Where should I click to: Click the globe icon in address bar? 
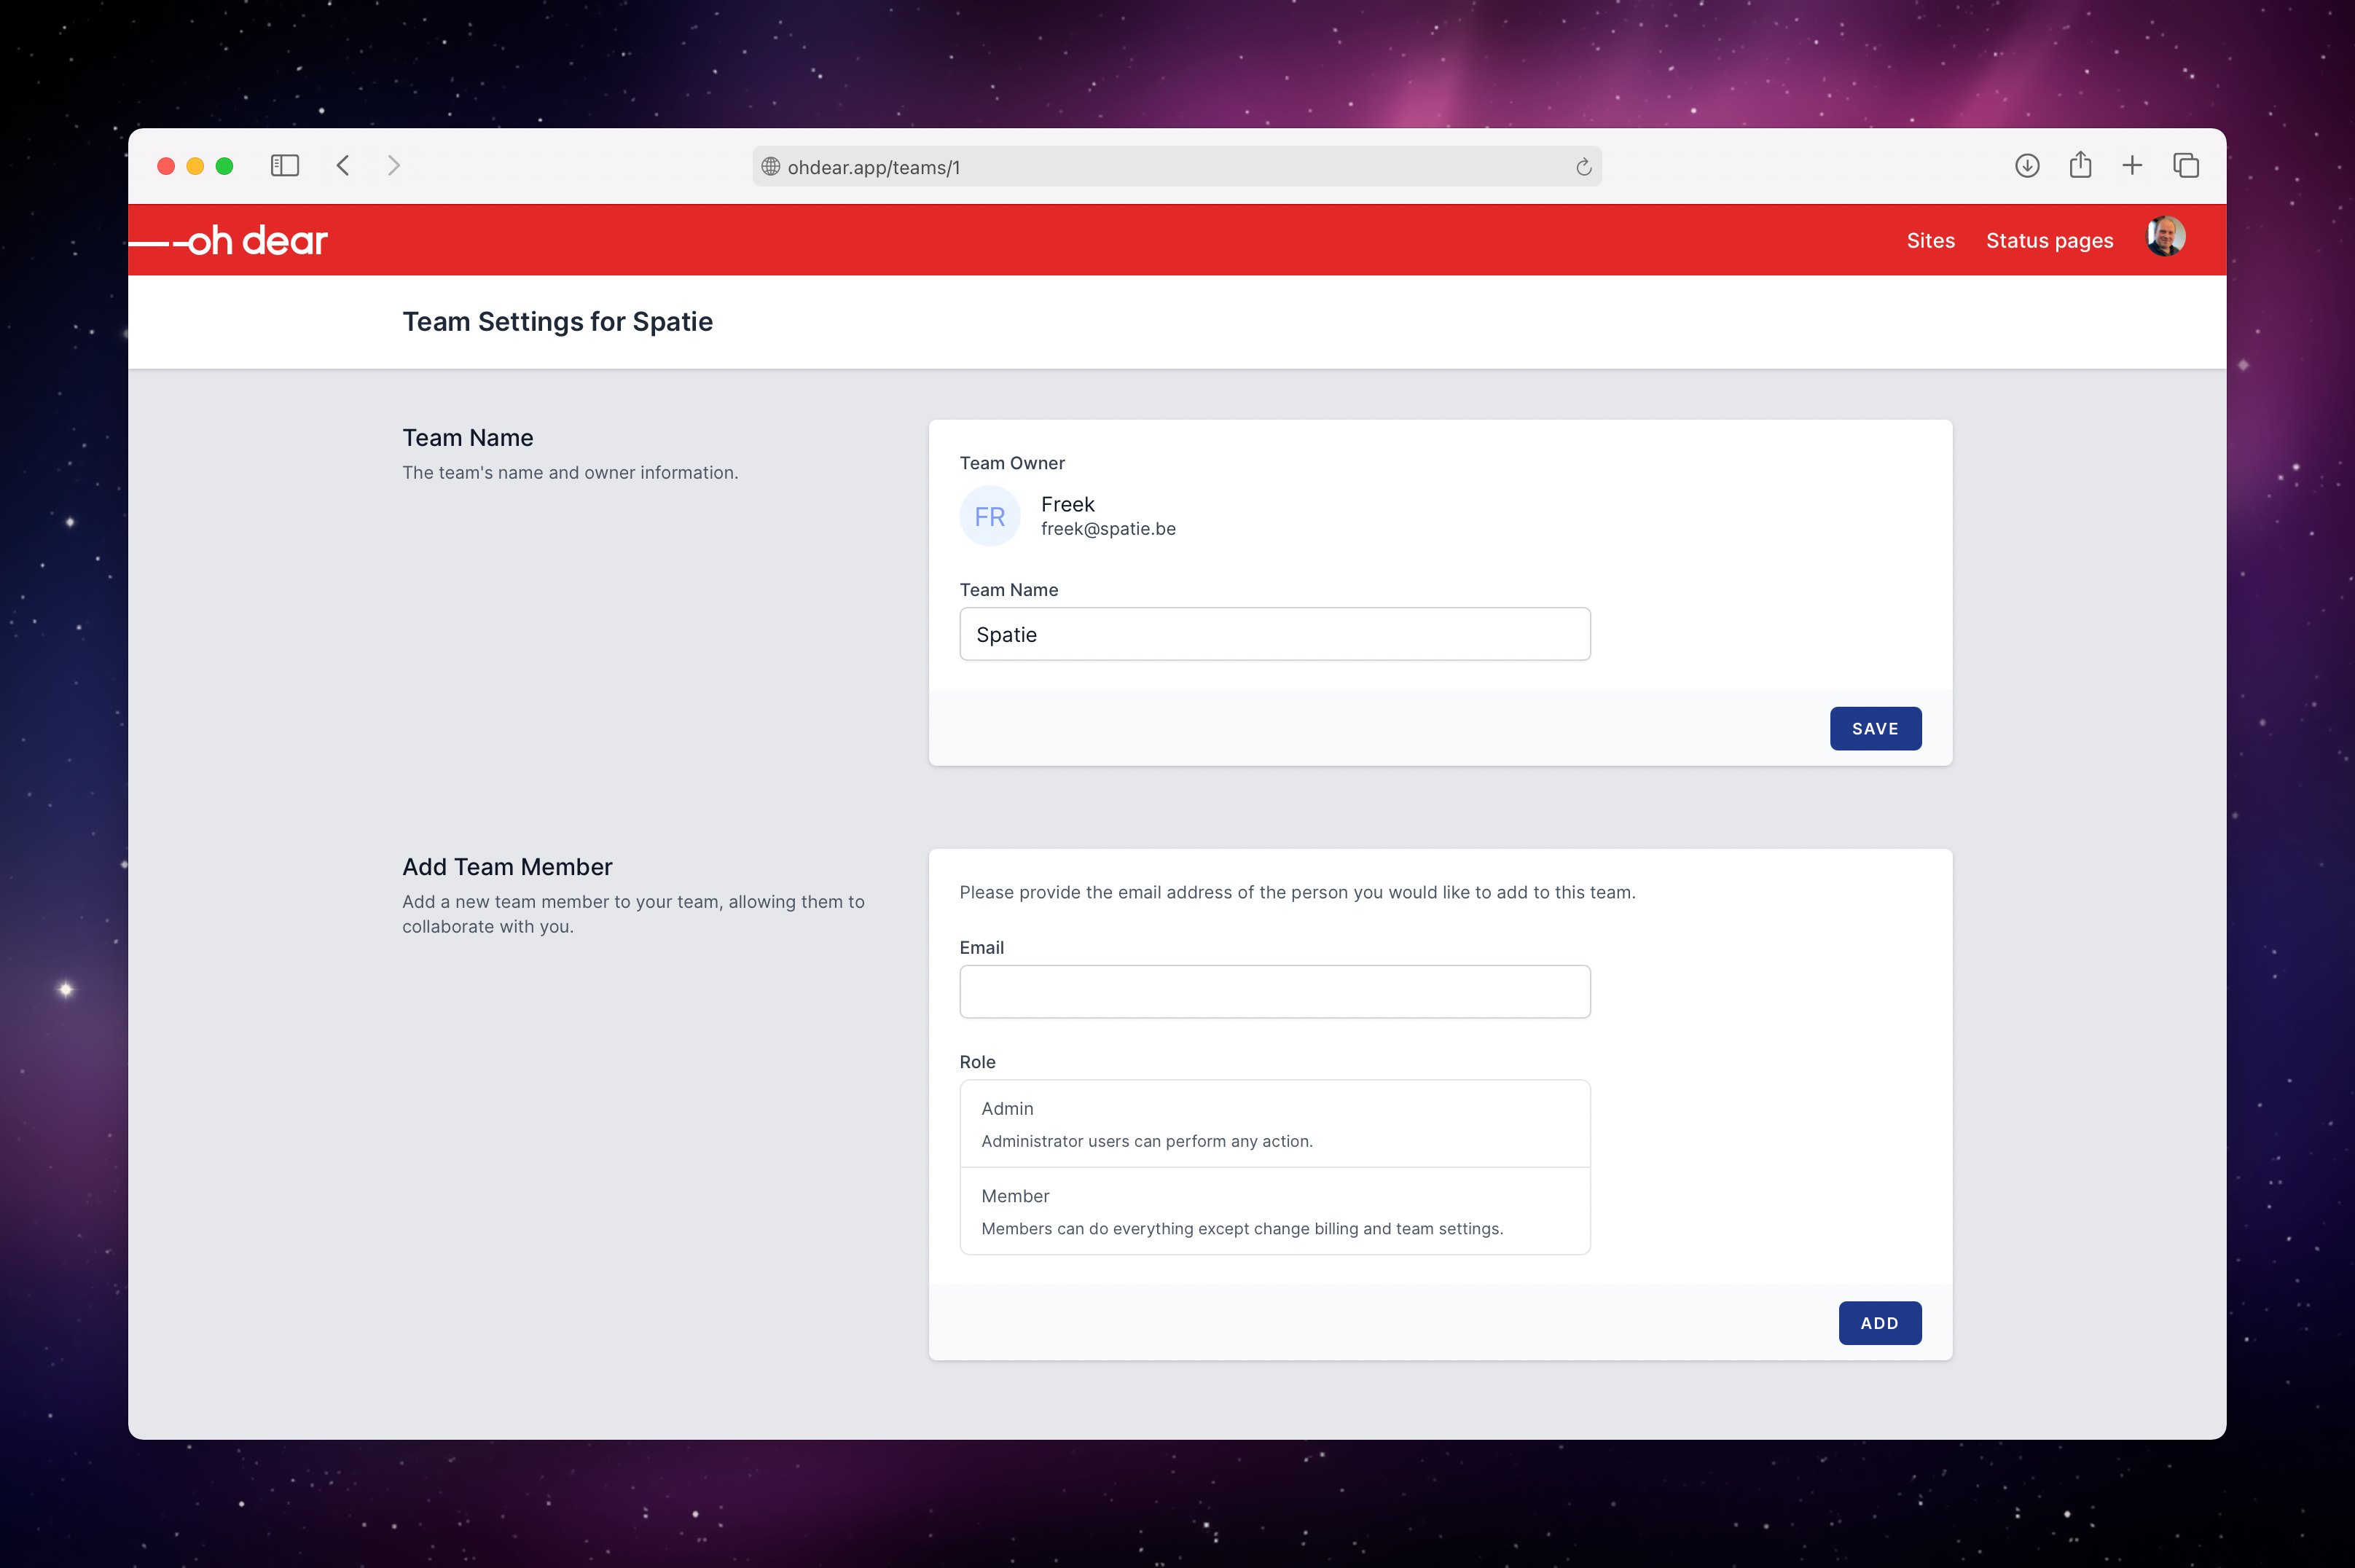click(x=771, y=167)
